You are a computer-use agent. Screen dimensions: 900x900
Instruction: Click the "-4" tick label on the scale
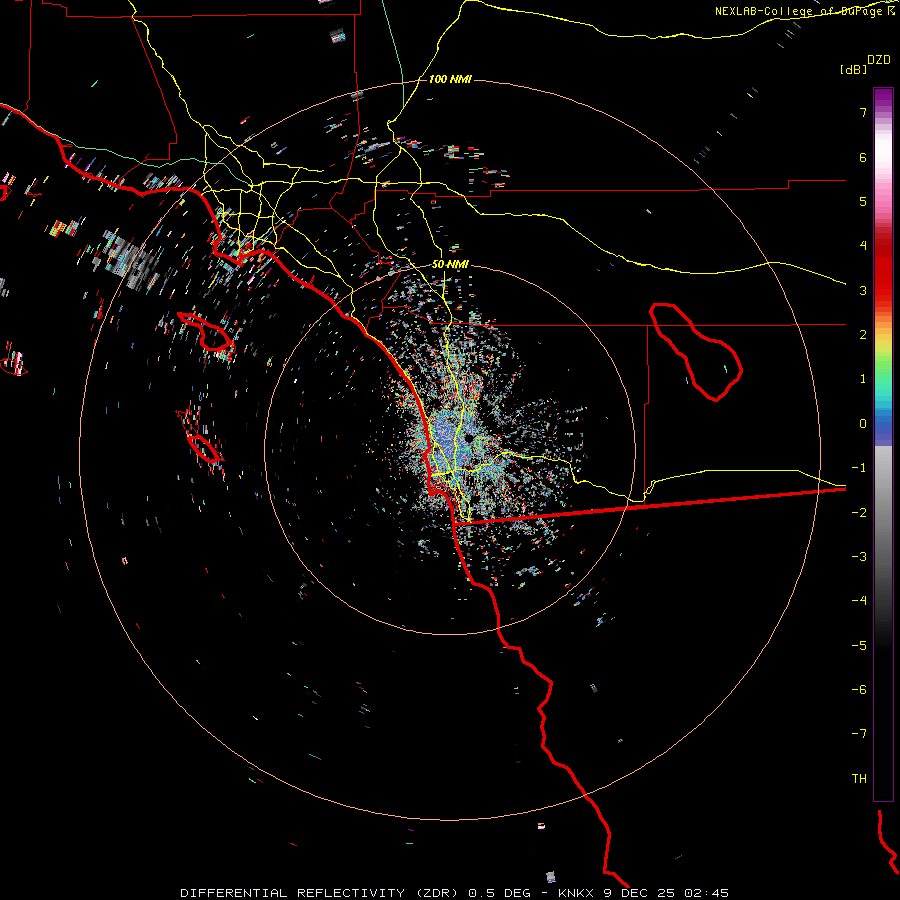pos(859,601)
